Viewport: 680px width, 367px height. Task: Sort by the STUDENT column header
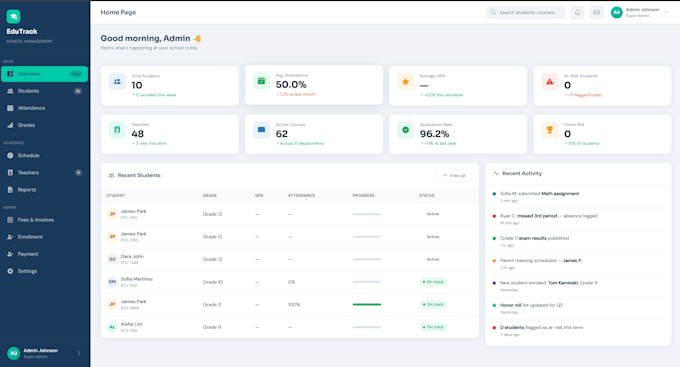(116, 196)
